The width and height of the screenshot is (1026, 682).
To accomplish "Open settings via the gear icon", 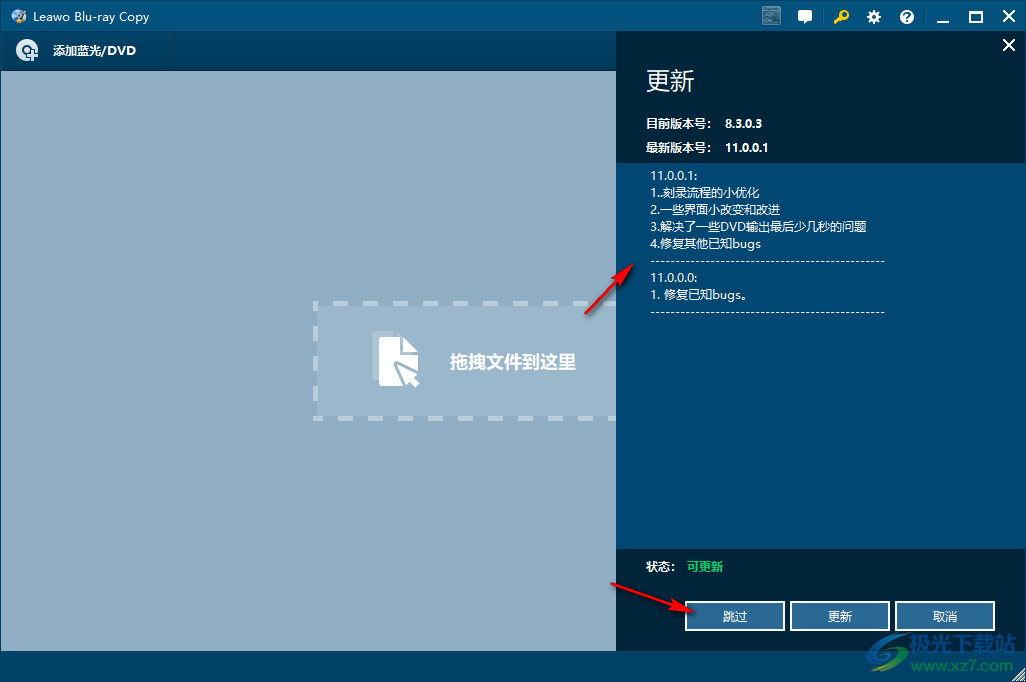I will (874, 17).
